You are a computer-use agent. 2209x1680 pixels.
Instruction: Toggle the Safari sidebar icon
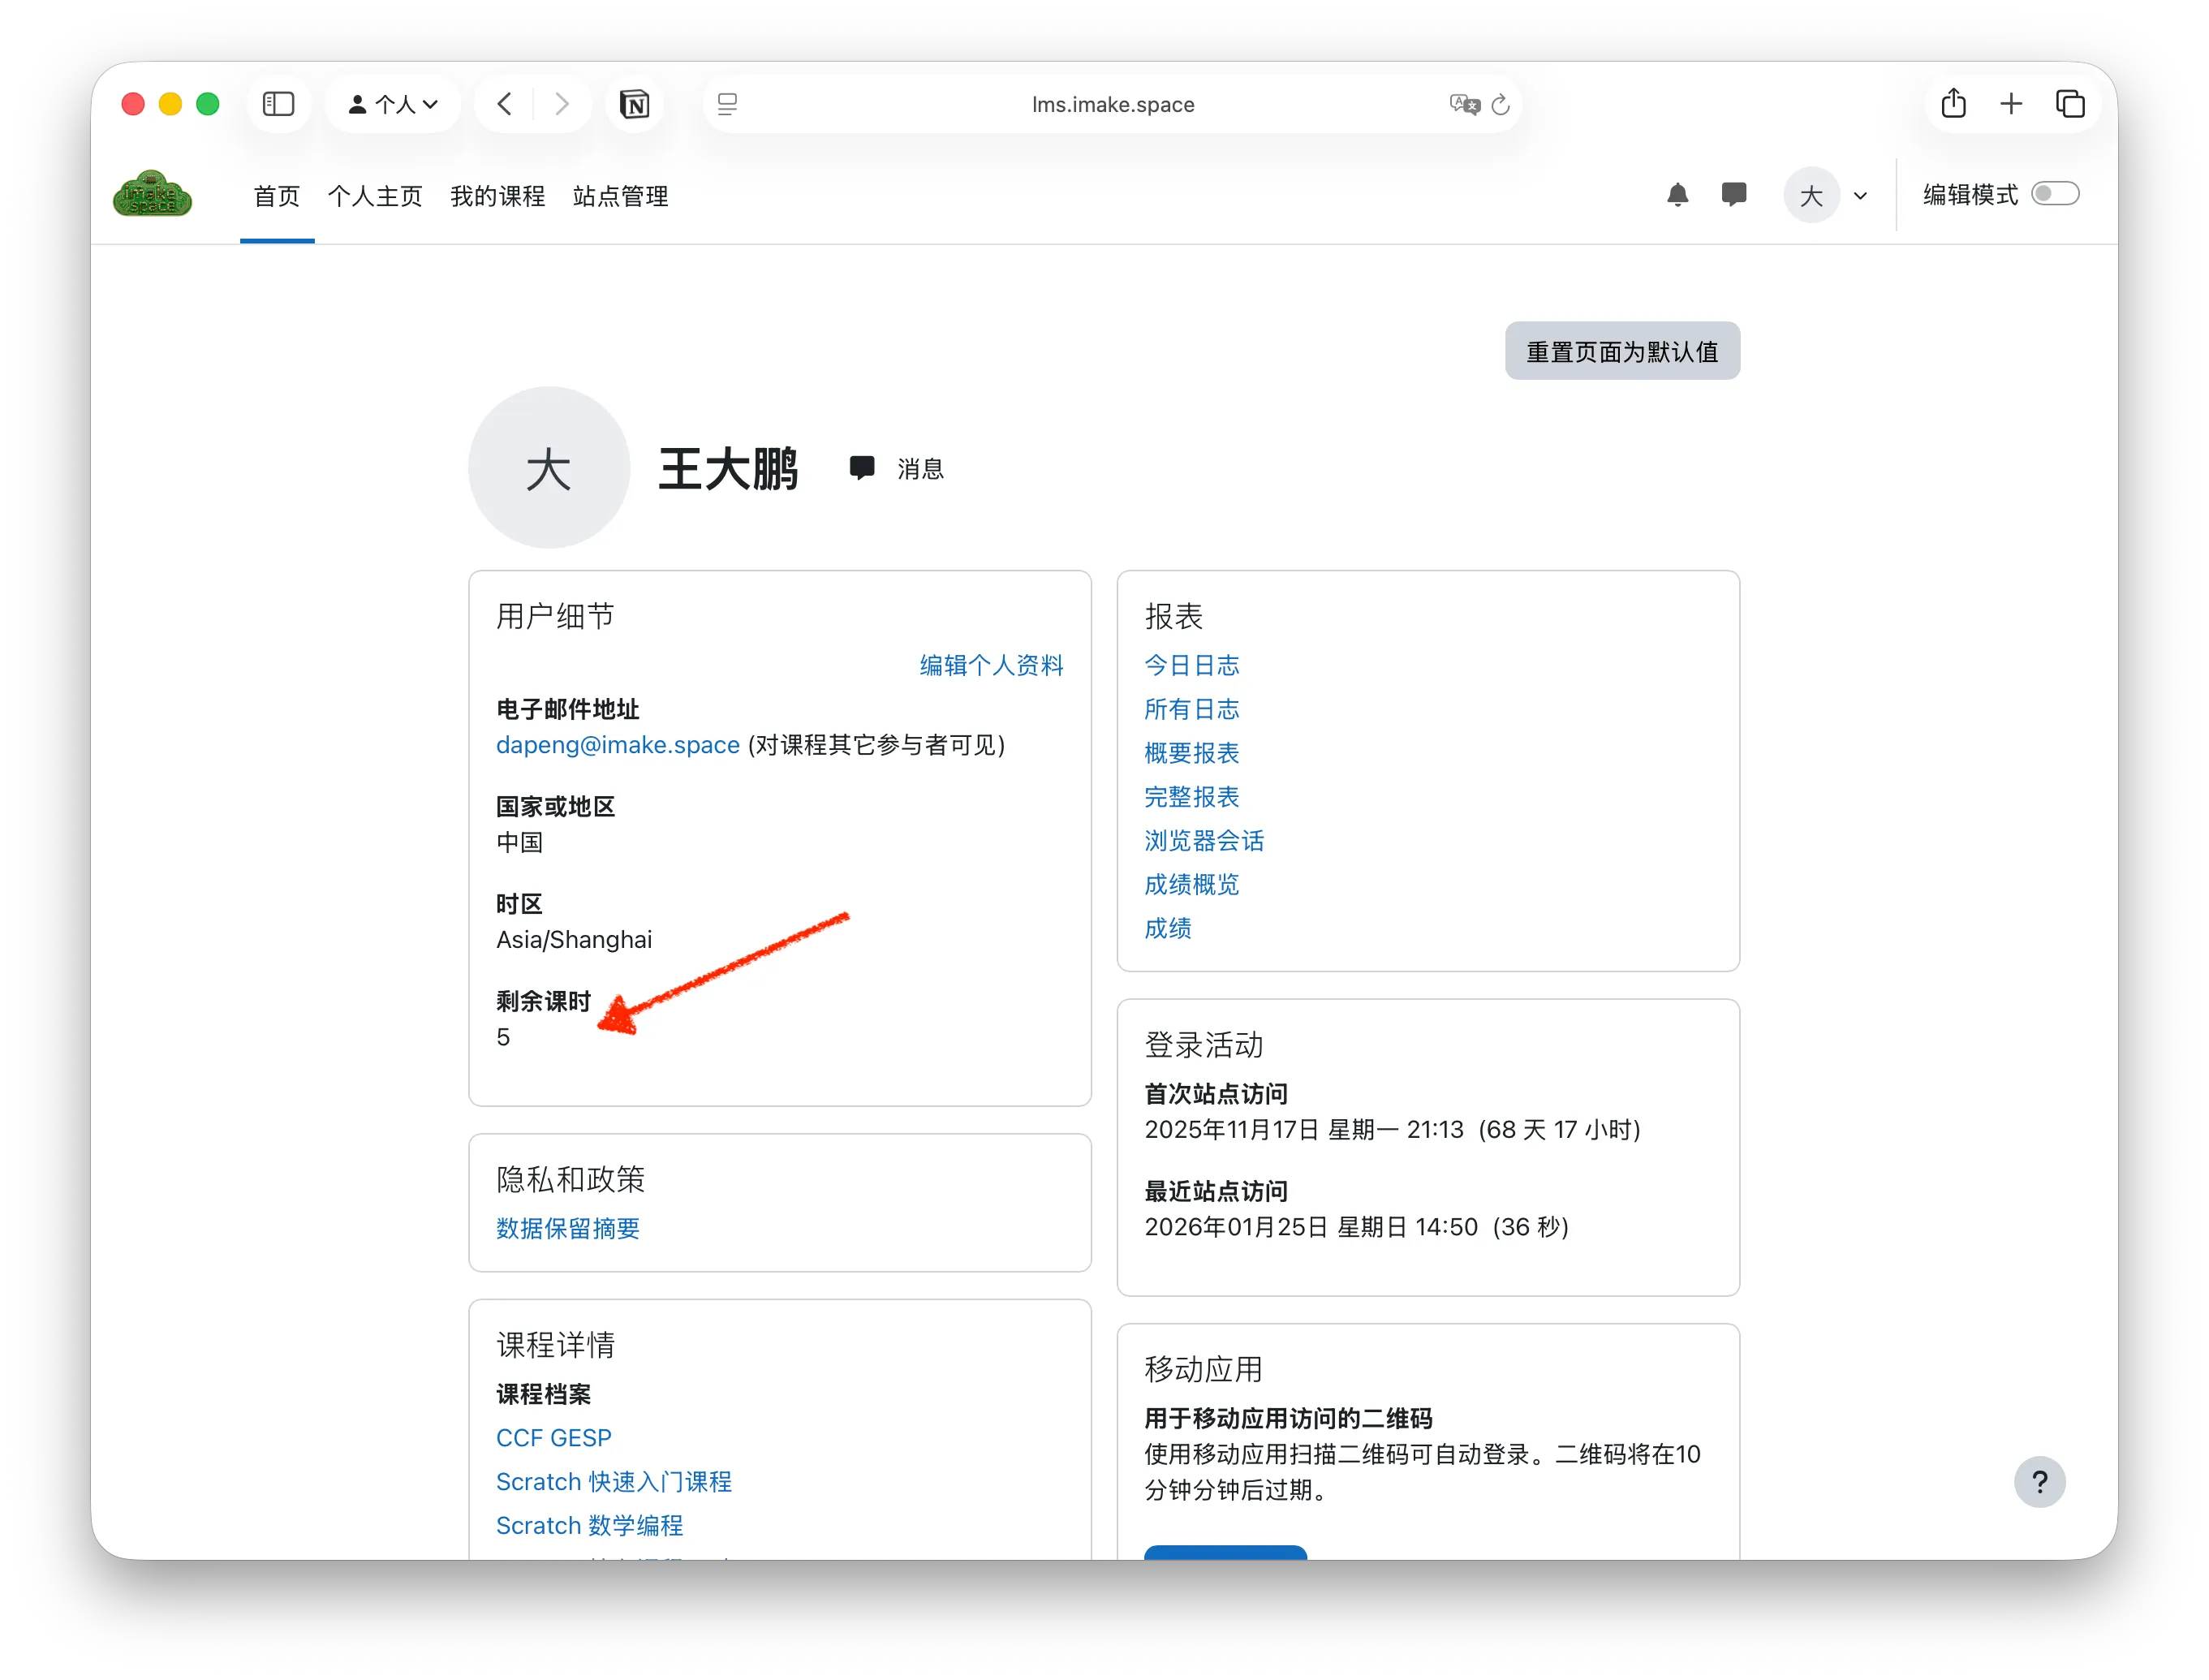(279, 104)
